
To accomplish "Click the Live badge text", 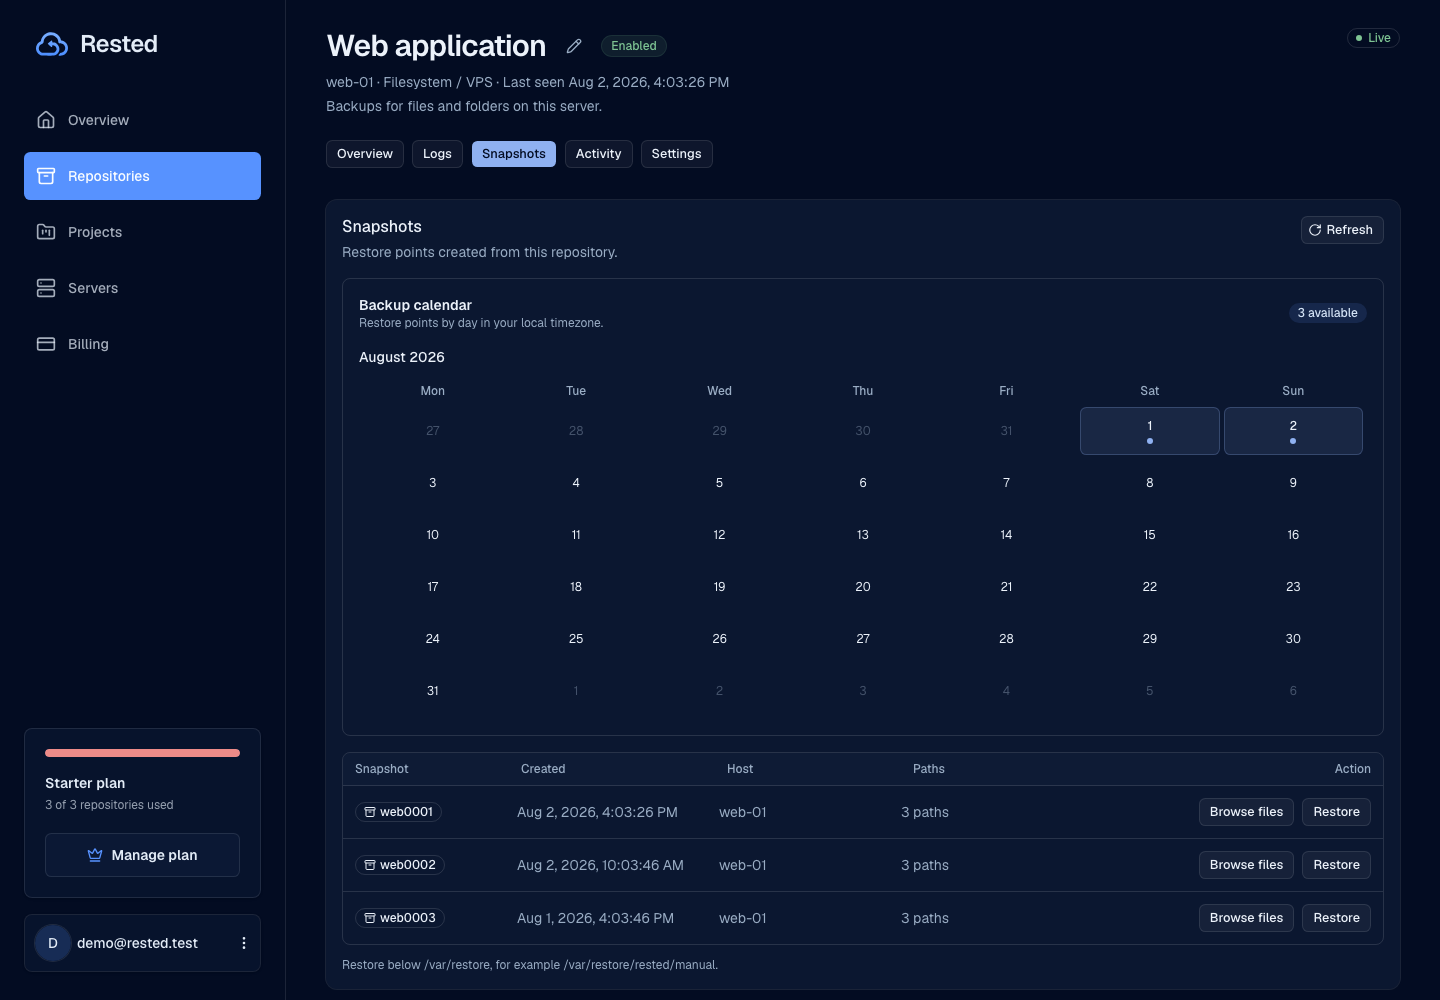I will 1379,38.
